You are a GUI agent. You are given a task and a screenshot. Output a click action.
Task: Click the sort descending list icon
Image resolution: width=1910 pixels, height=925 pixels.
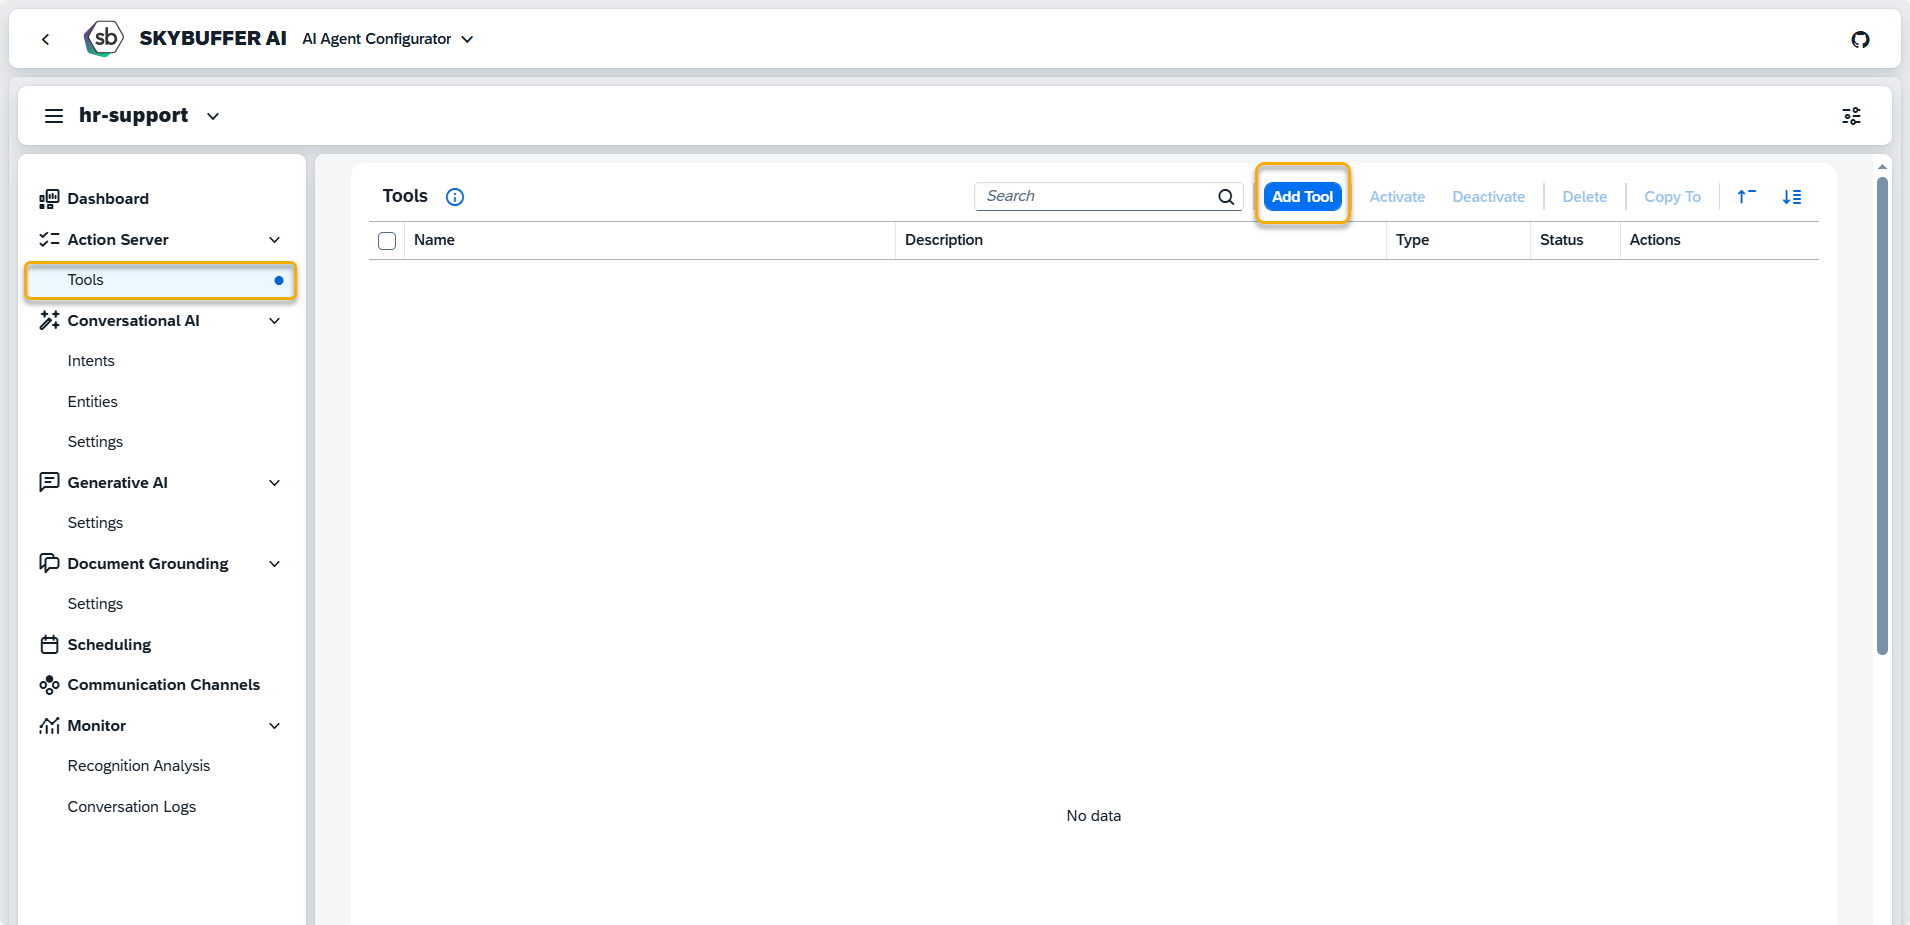[x=1792, y=197]
